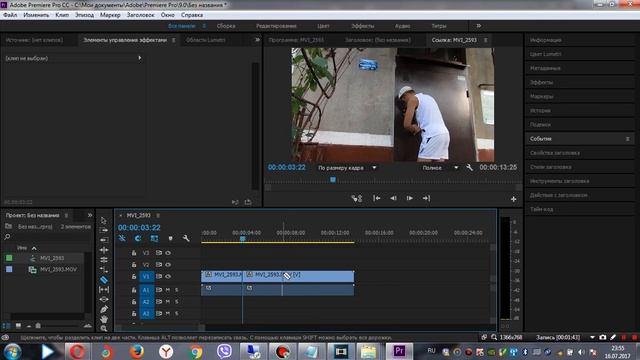Toggle sync lock on V2 track
640x360 pixels.
pyautogui.click(x=159, y=264)
